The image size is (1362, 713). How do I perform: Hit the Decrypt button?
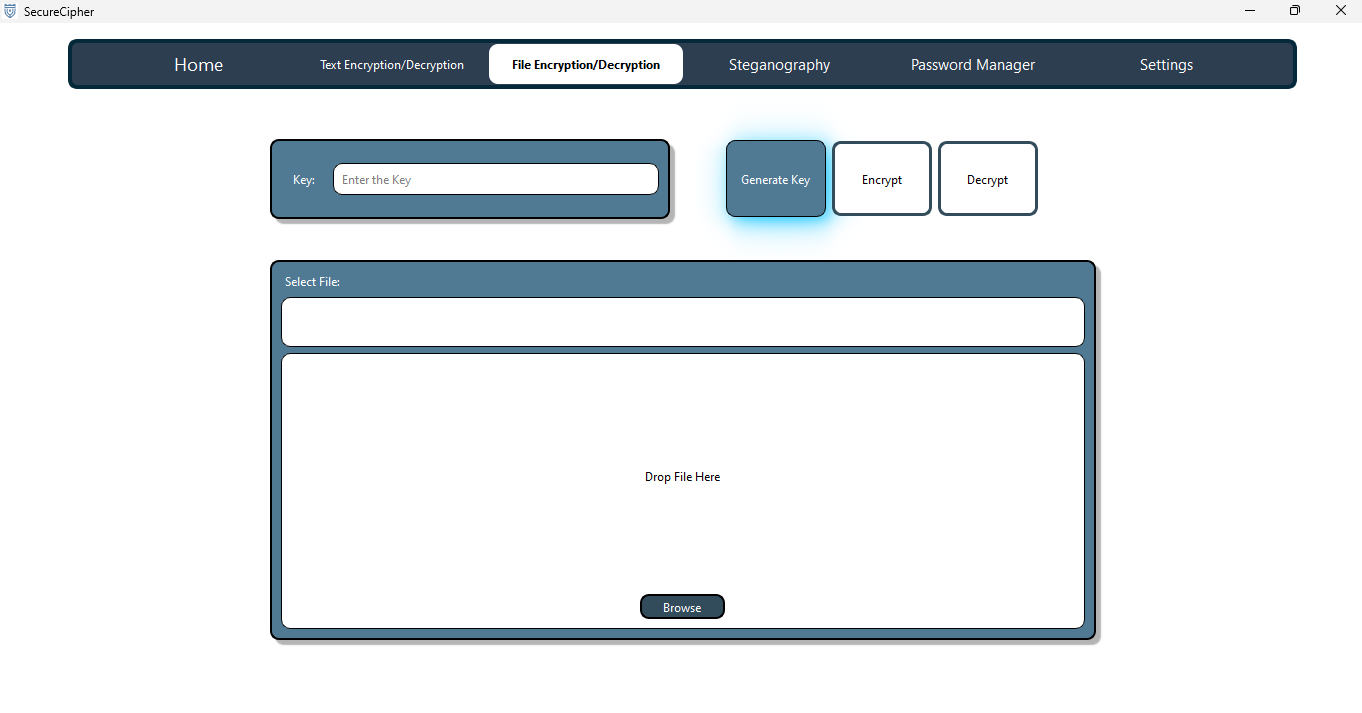point(987,180)
